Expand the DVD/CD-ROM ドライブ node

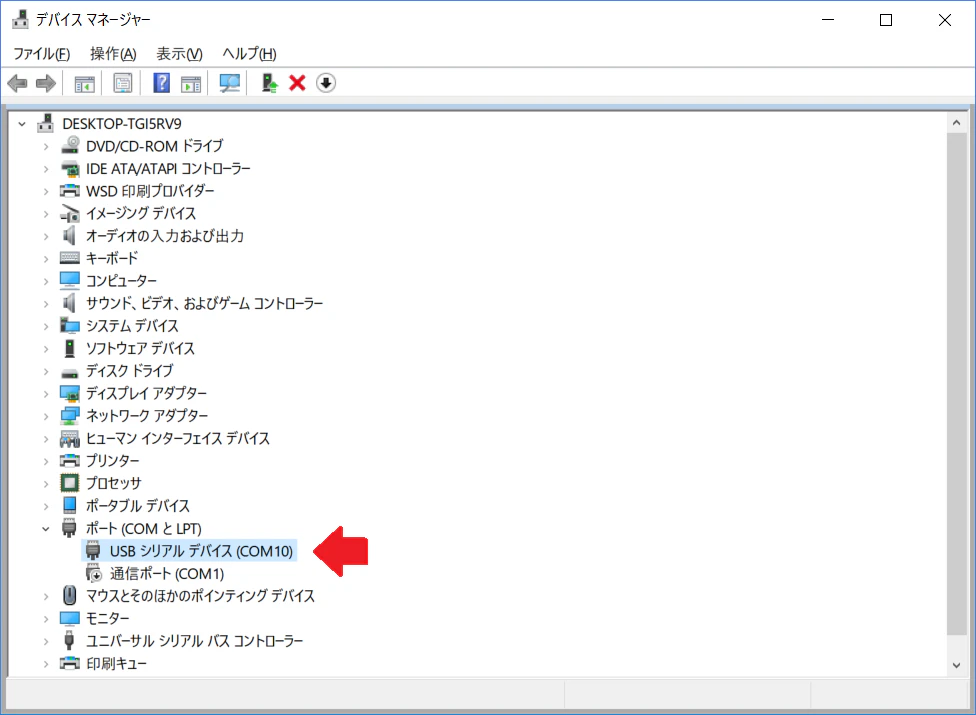click(46, 147)
